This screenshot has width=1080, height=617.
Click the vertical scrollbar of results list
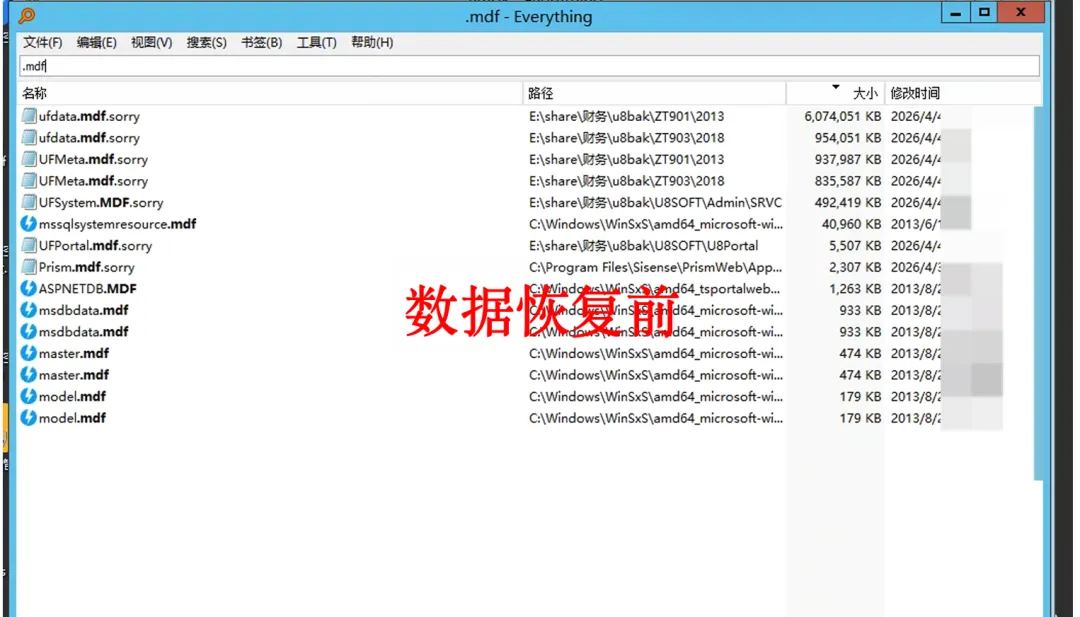pyautogui.click(x=1039, y=293)
